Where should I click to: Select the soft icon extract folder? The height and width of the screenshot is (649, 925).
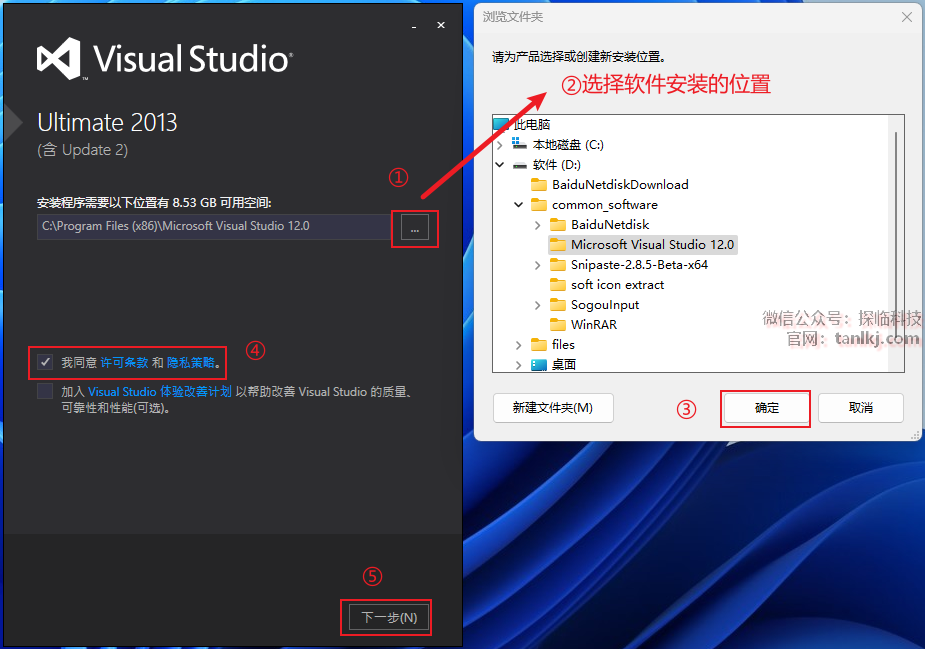[x=617, y=285]
